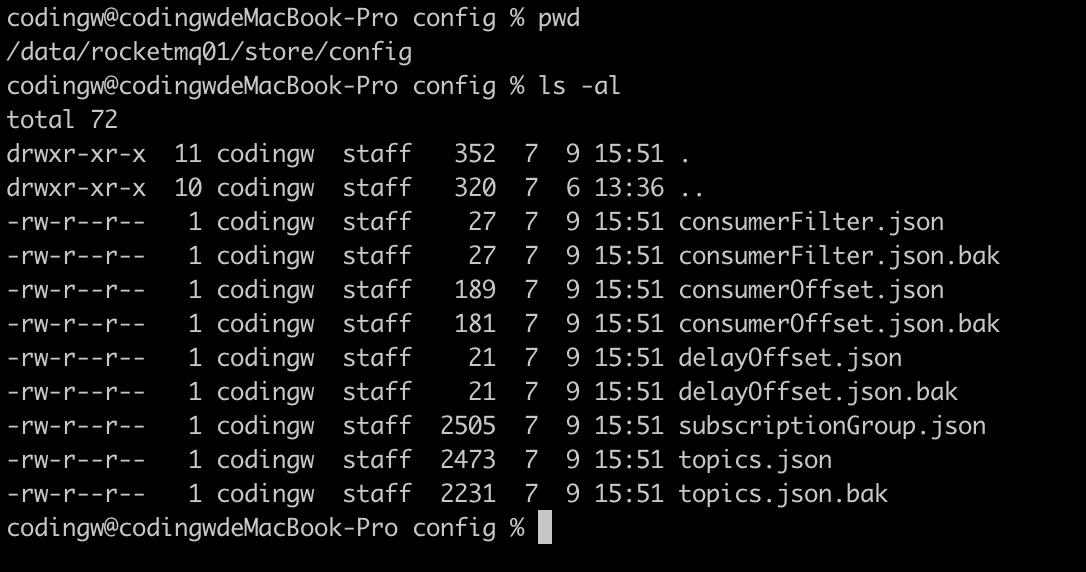Click the consumerFilter.json file name
Screen dimensions: 1086x572
pyautogui.click(x=811, y=222)
